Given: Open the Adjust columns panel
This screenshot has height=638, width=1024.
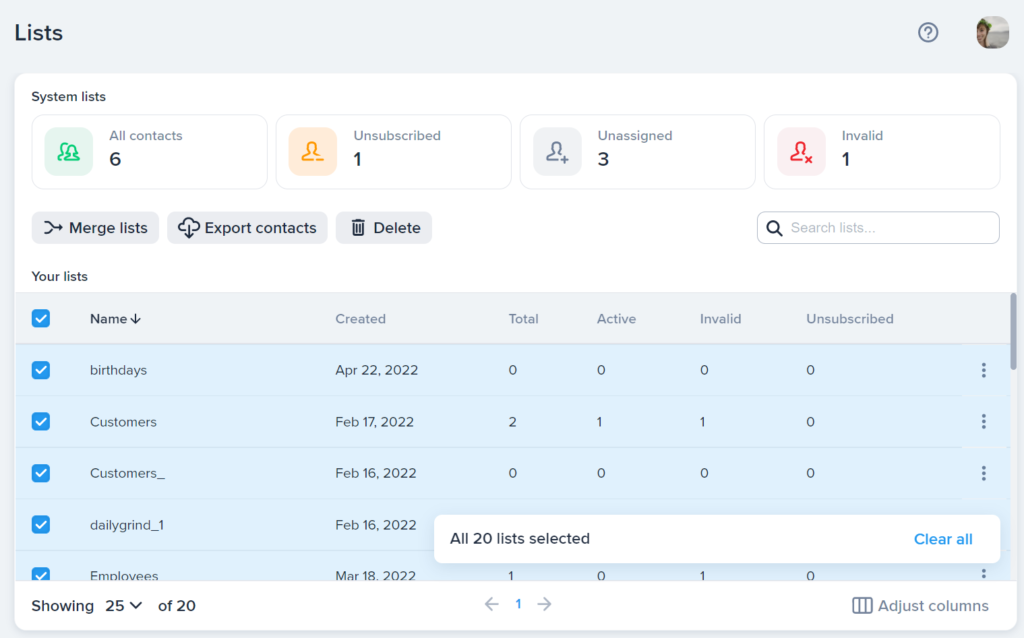Looking at the screenshot, I should (920, 606).
